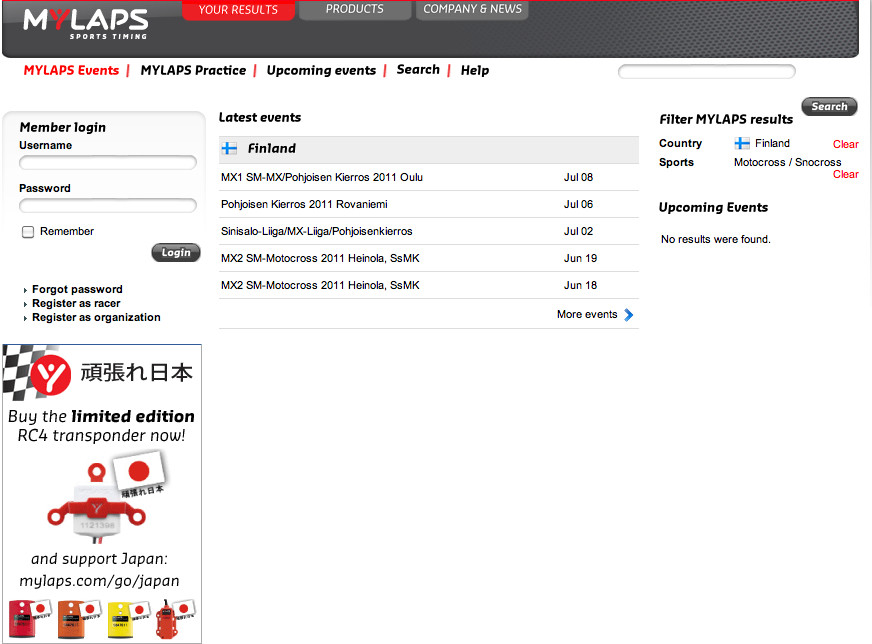This screenshot has width=872, height=644.
Task: Click the 'Jul 02' date cell
Action: [x=578, y=231]
